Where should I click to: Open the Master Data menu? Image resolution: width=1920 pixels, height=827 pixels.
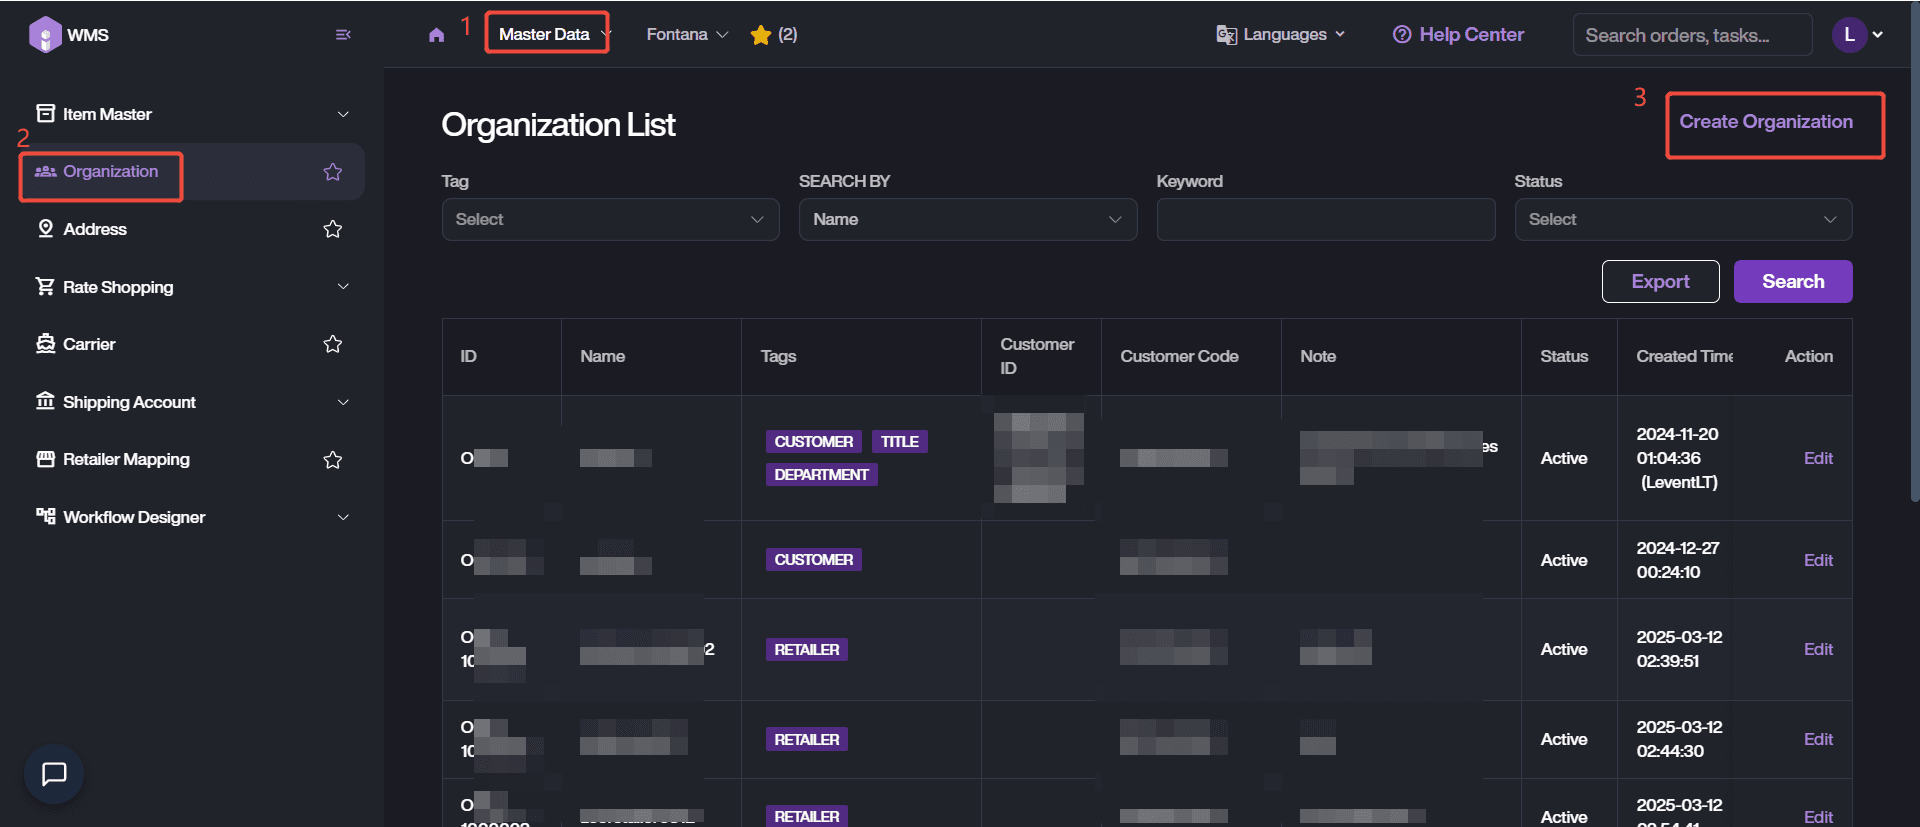point(546,34)
